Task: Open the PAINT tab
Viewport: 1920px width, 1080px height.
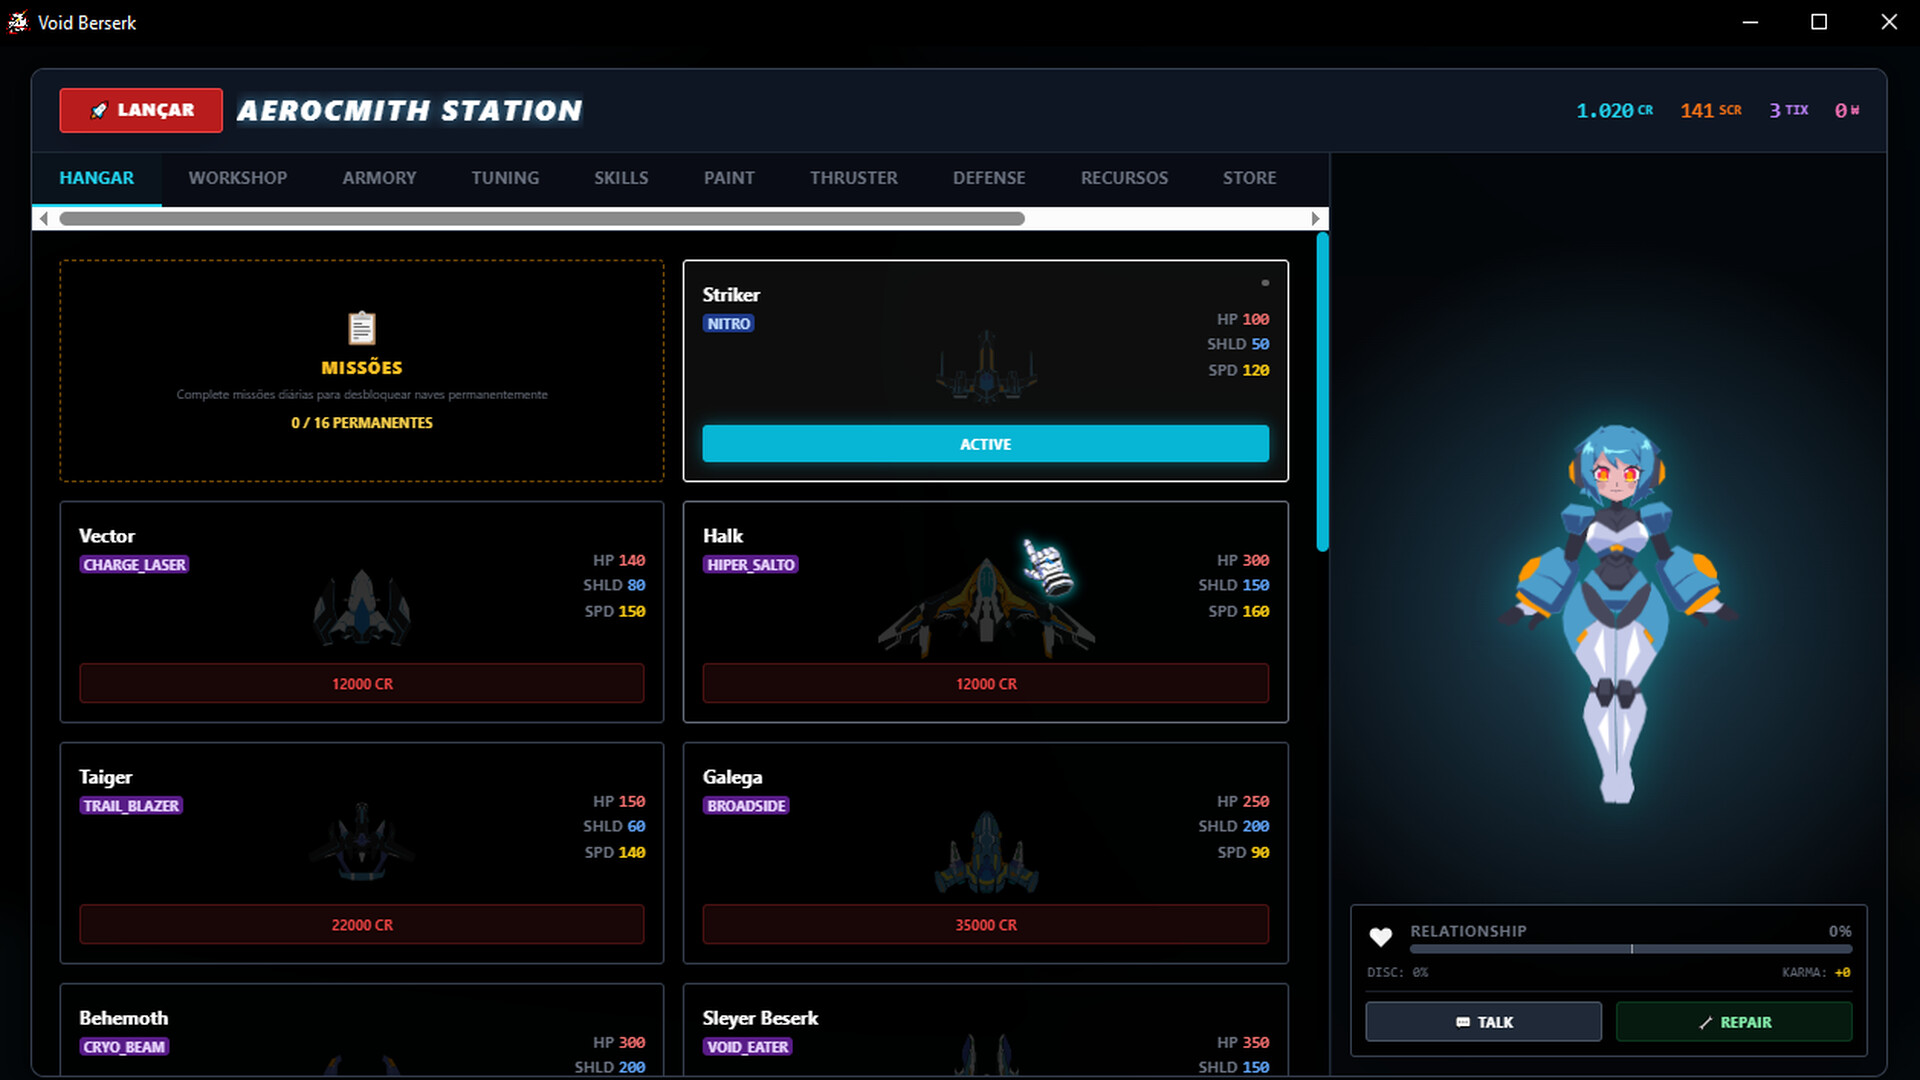Action: [729, 178]
